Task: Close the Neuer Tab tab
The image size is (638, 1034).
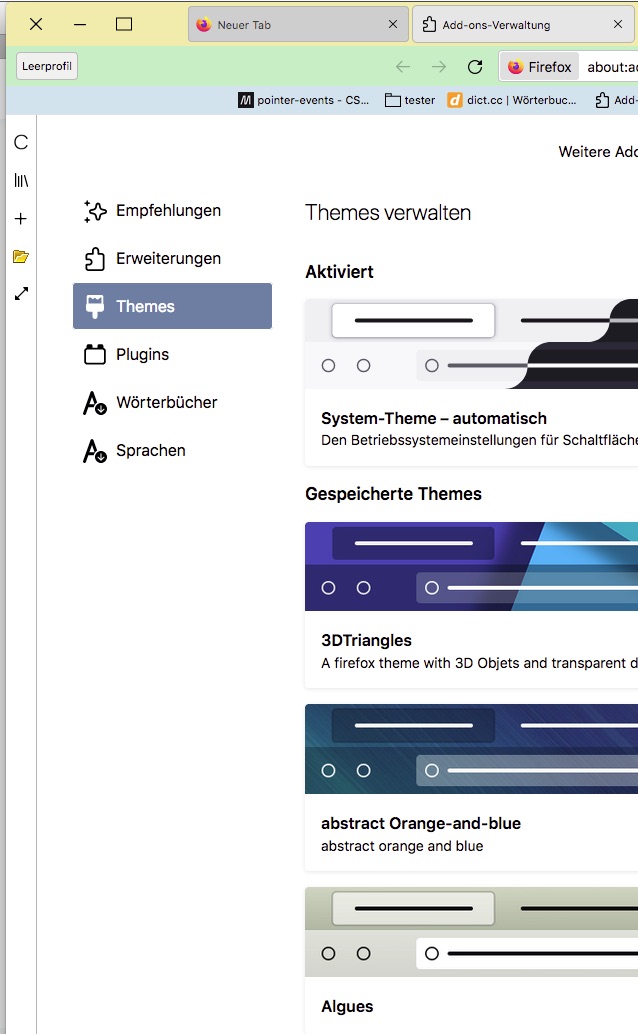Action: coord(393,25)
